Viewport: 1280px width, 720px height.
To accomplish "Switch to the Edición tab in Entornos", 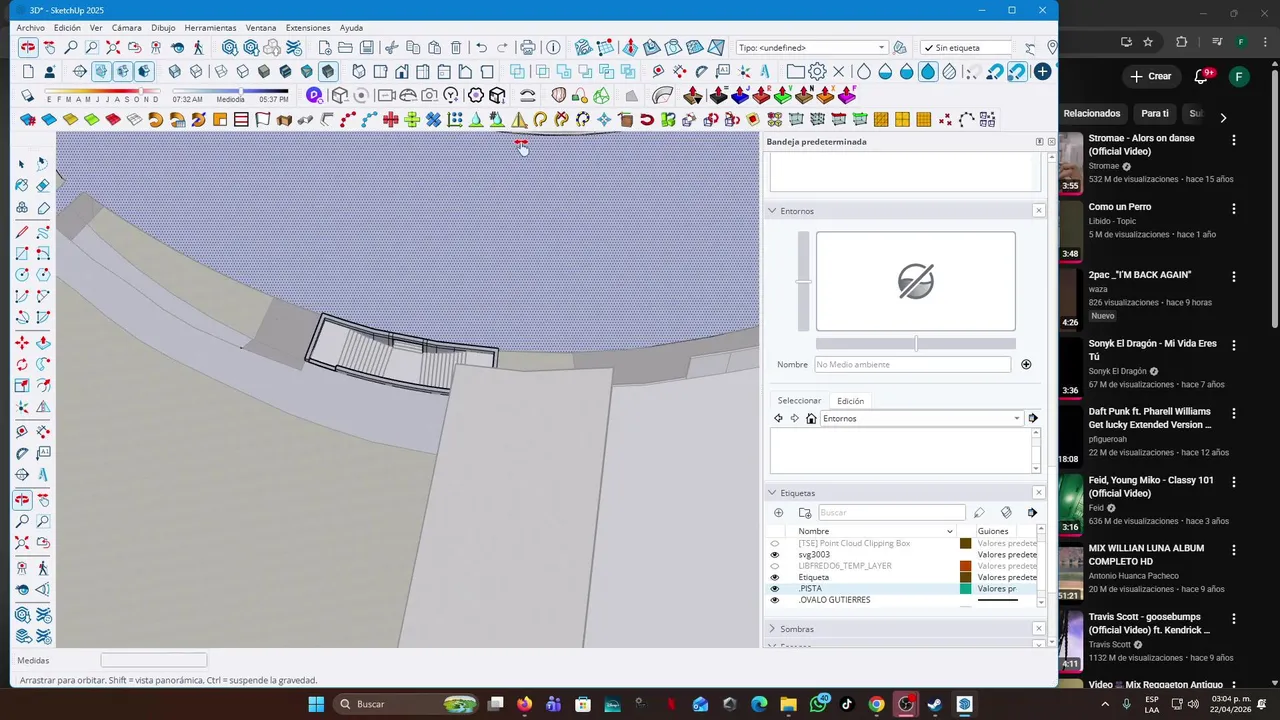I will (850, 401).
